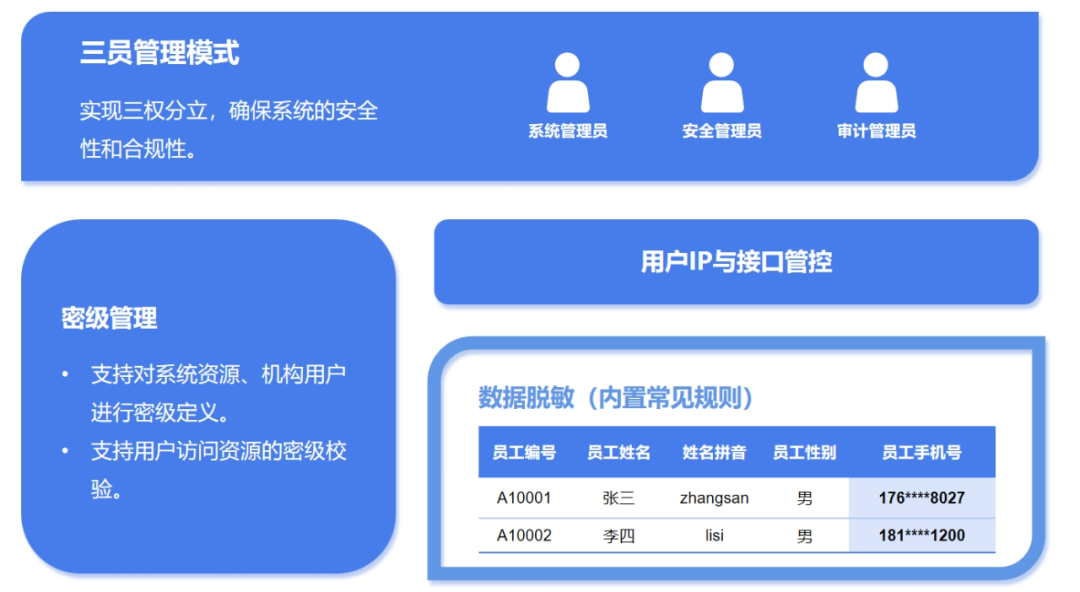The height and width of the screenshot is (592, 1080).
Task: Select the masked phone 176****8027 cell
Action: tap(921, 498)
